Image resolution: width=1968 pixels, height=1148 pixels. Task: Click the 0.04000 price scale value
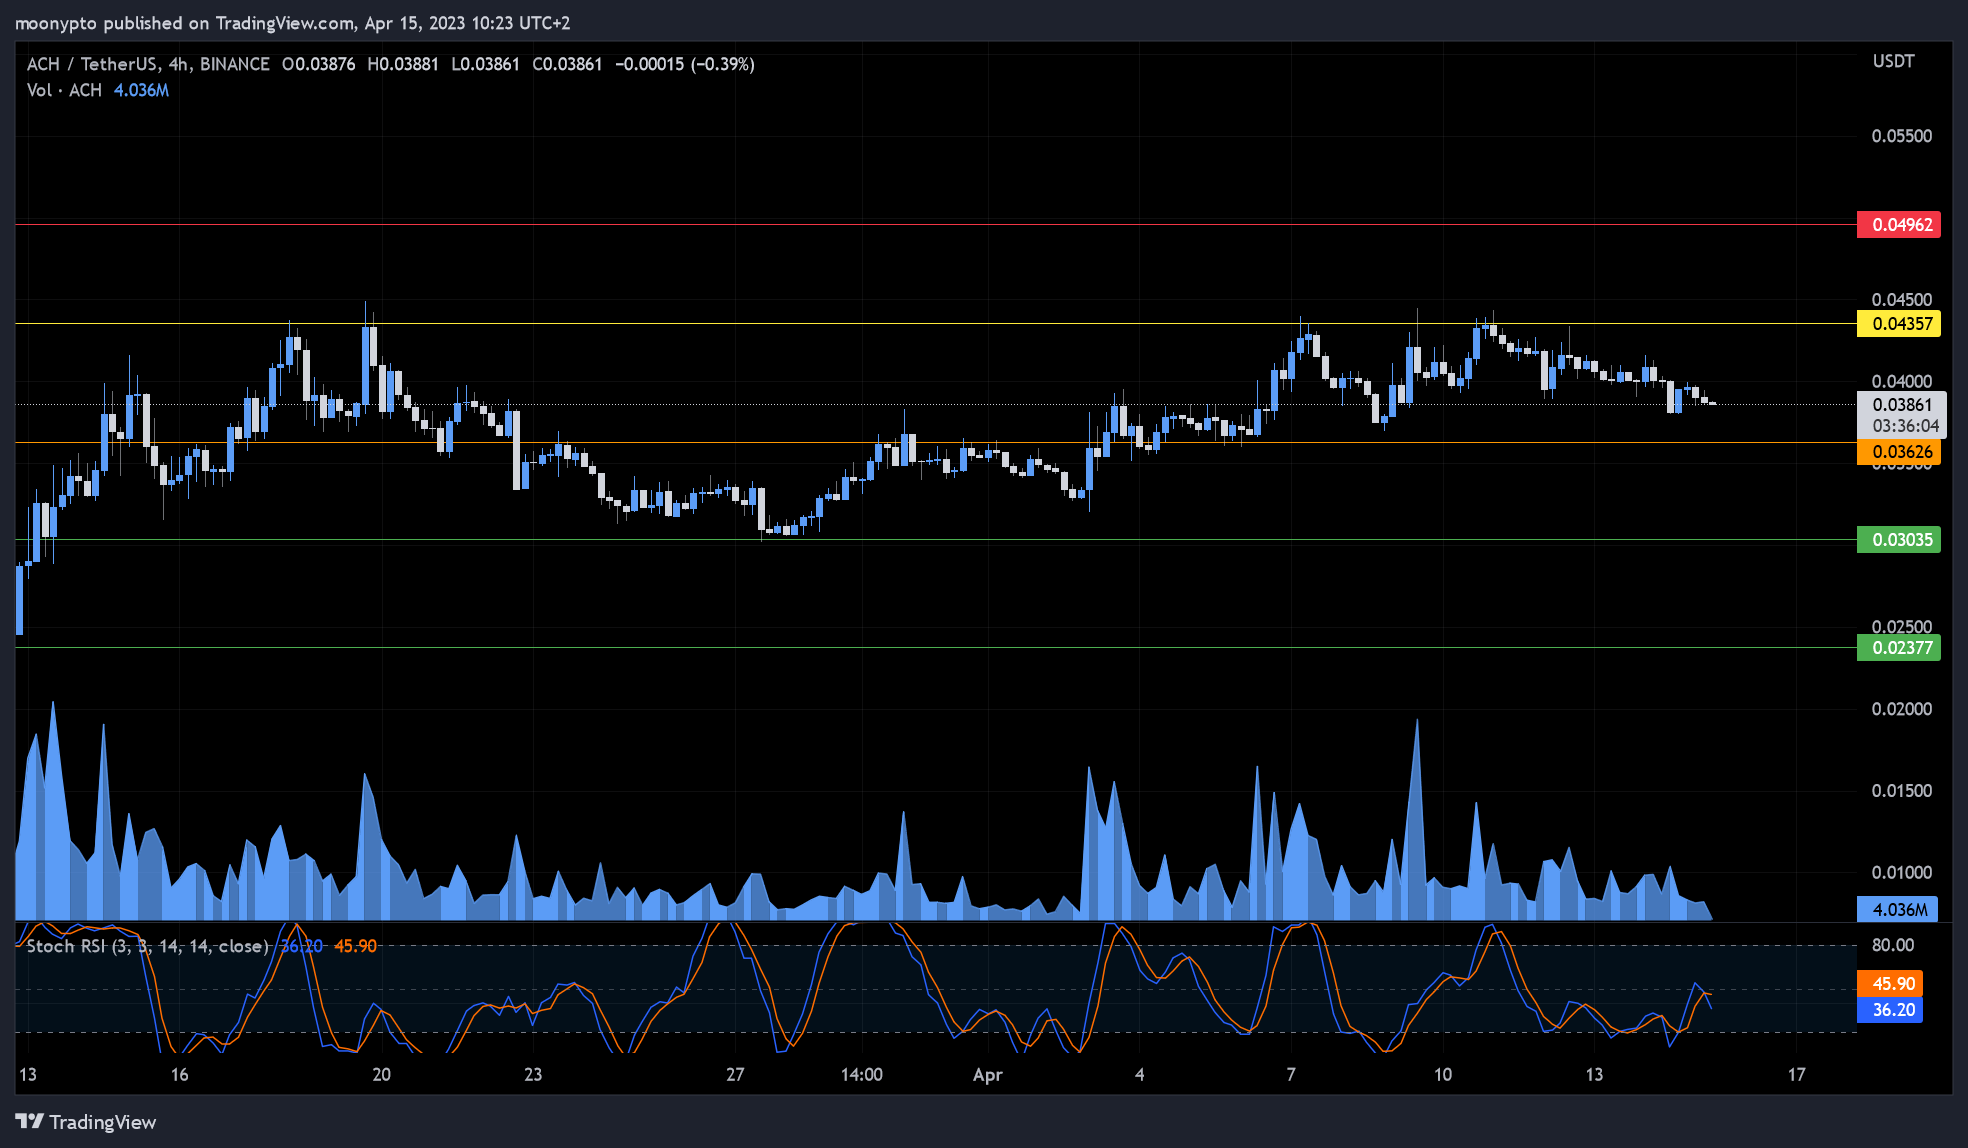1902,382
